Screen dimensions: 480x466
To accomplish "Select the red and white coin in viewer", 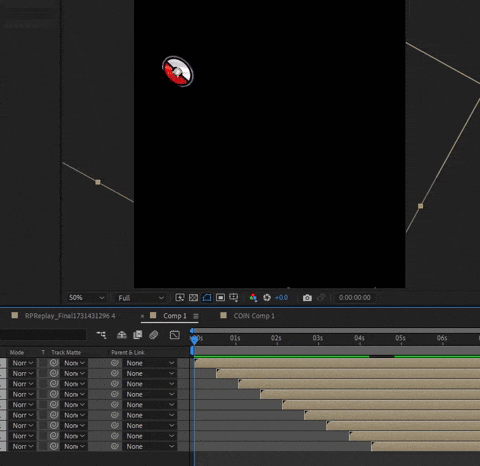I will click(178, 71).
